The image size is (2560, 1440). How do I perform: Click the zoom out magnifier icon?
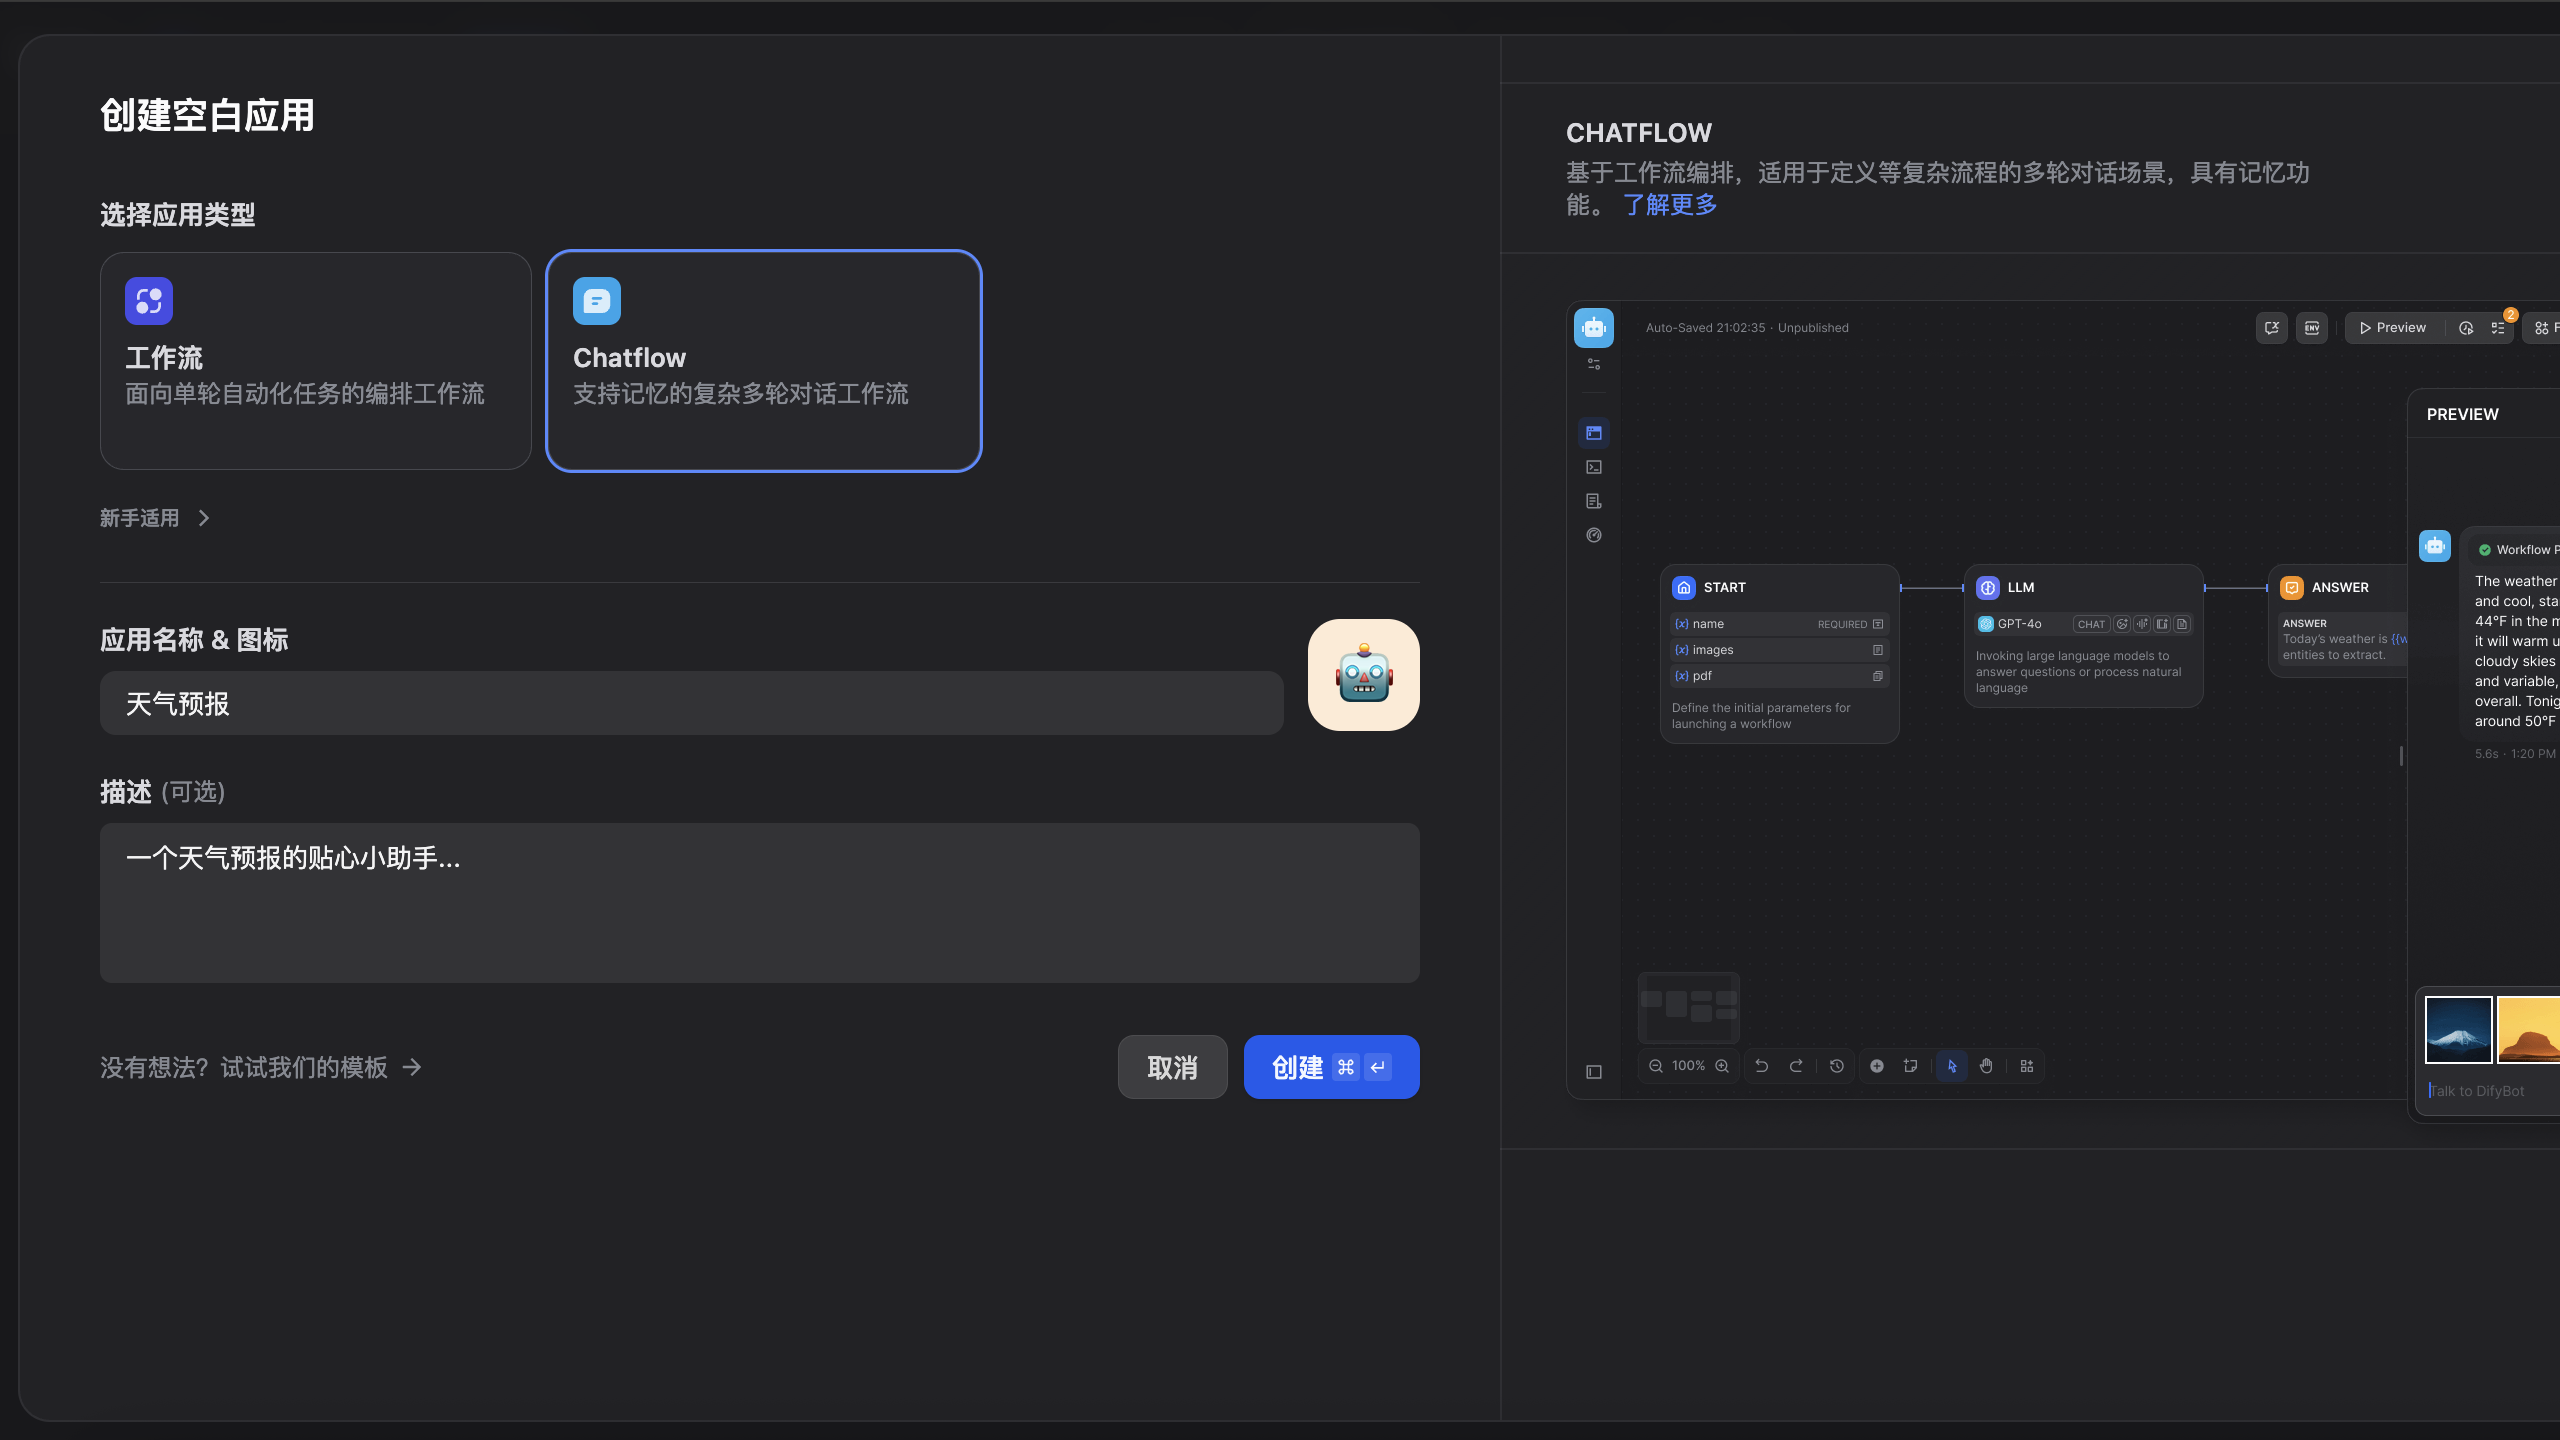pyautogui.click(x=1656, y=1066)
